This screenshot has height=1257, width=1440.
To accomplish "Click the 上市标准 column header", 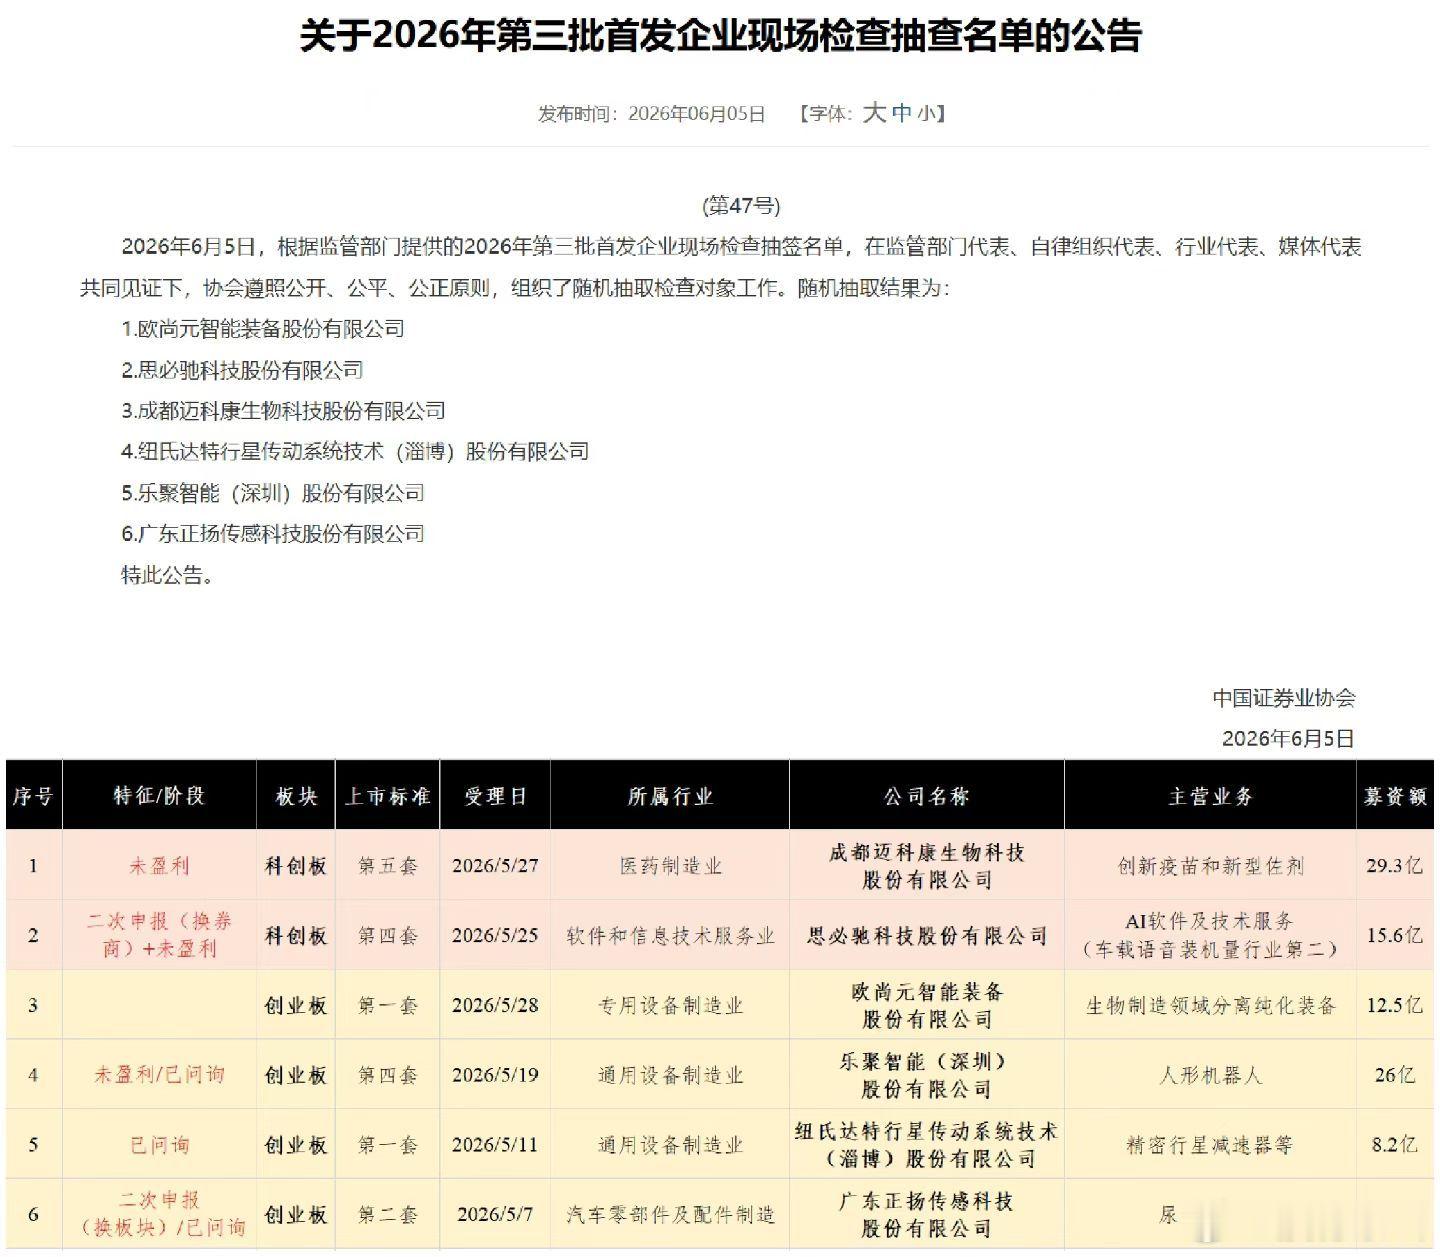I will pos(387,796).
